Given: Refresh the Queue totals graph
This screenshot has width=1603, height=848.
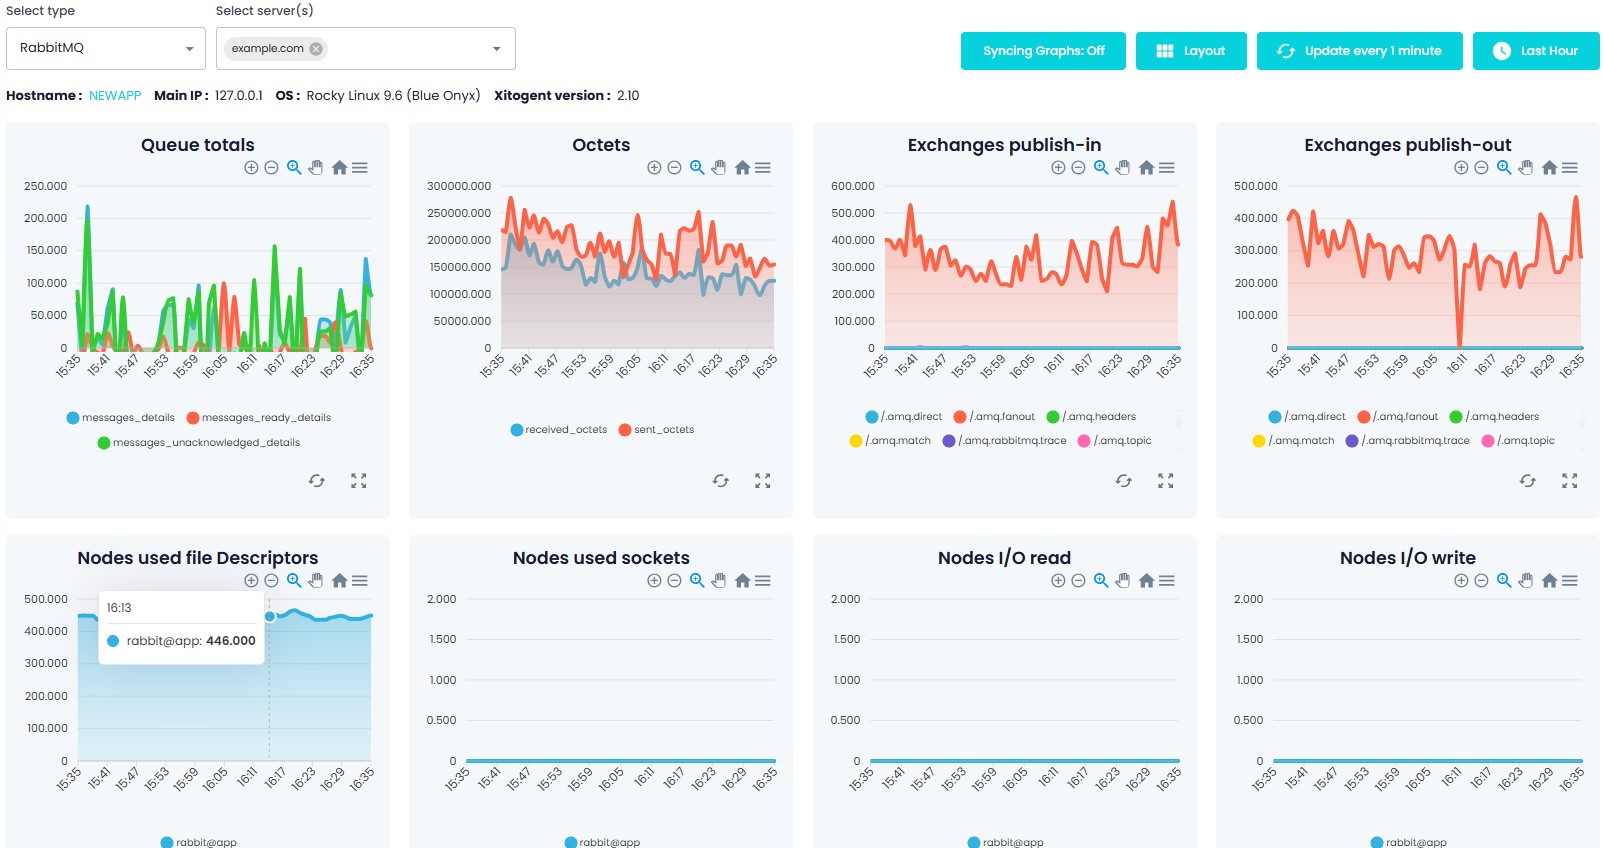Looking at the screenshot, I should 317,481.
